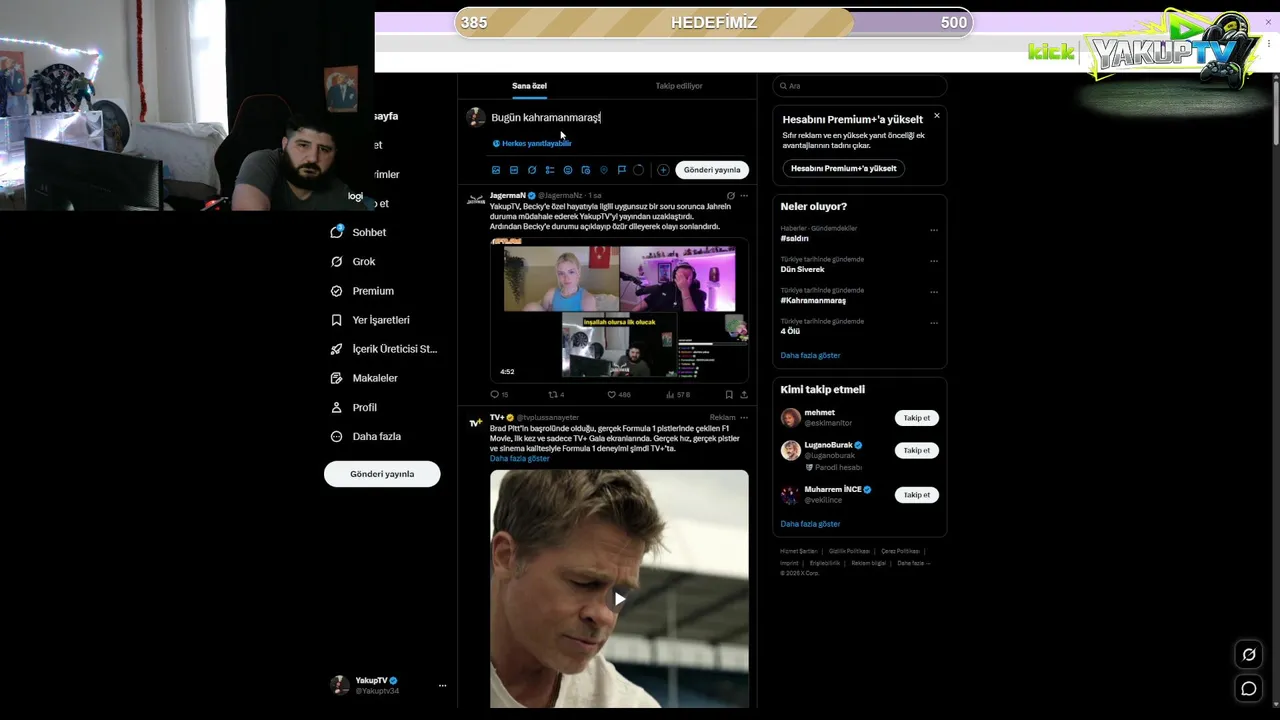
Task: Bookmark the JagermaN post
Action: pyautogui.click(x=729, y=395)
